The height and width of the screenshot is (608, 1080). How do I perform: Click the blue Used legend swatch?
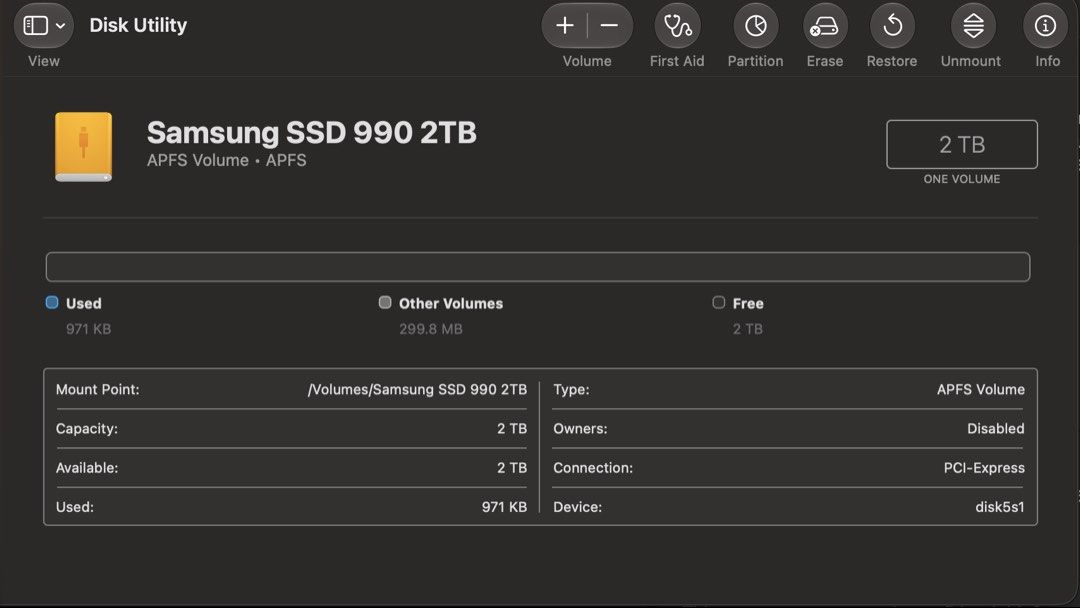click(52, 302)
